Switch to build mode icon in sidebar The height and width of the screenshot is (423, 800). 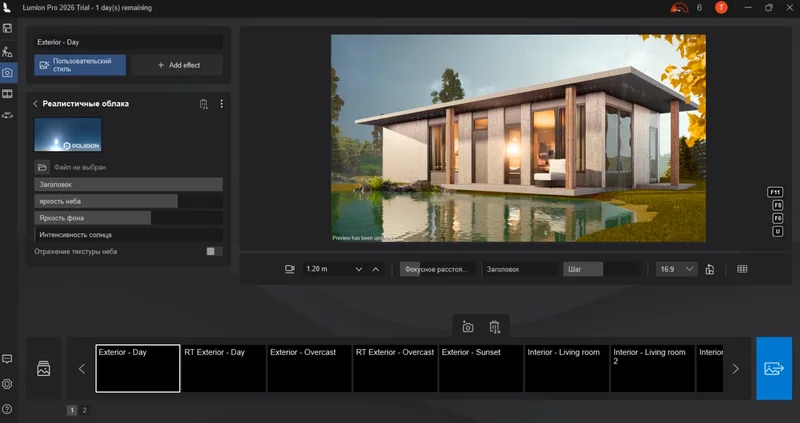pos(7,52)
